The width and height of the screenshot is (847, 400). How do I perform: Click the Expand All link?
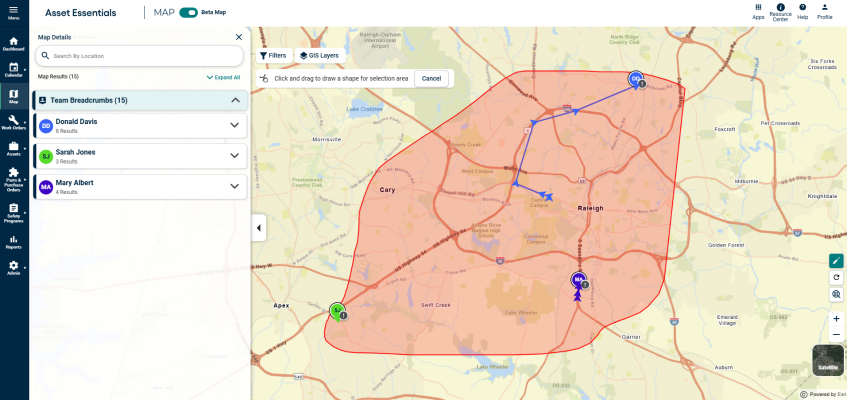coord(224,77)
